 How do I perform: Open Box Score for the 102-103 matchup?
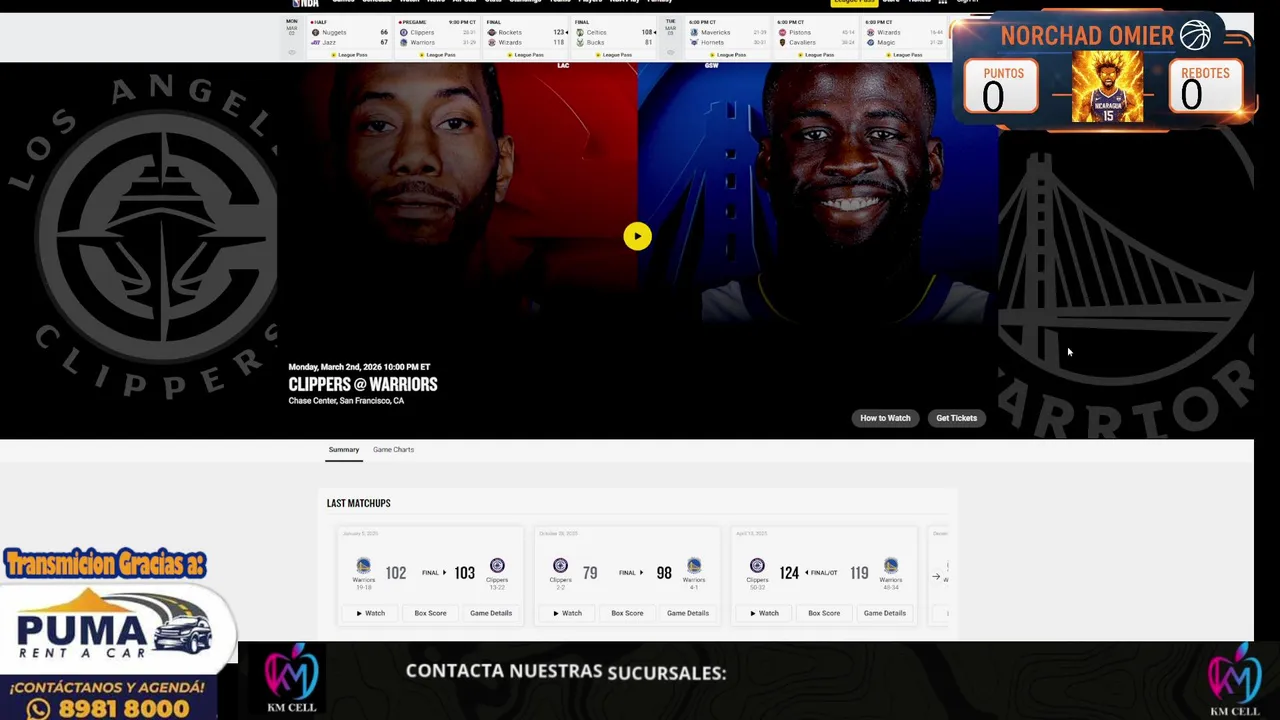point(430,613)
